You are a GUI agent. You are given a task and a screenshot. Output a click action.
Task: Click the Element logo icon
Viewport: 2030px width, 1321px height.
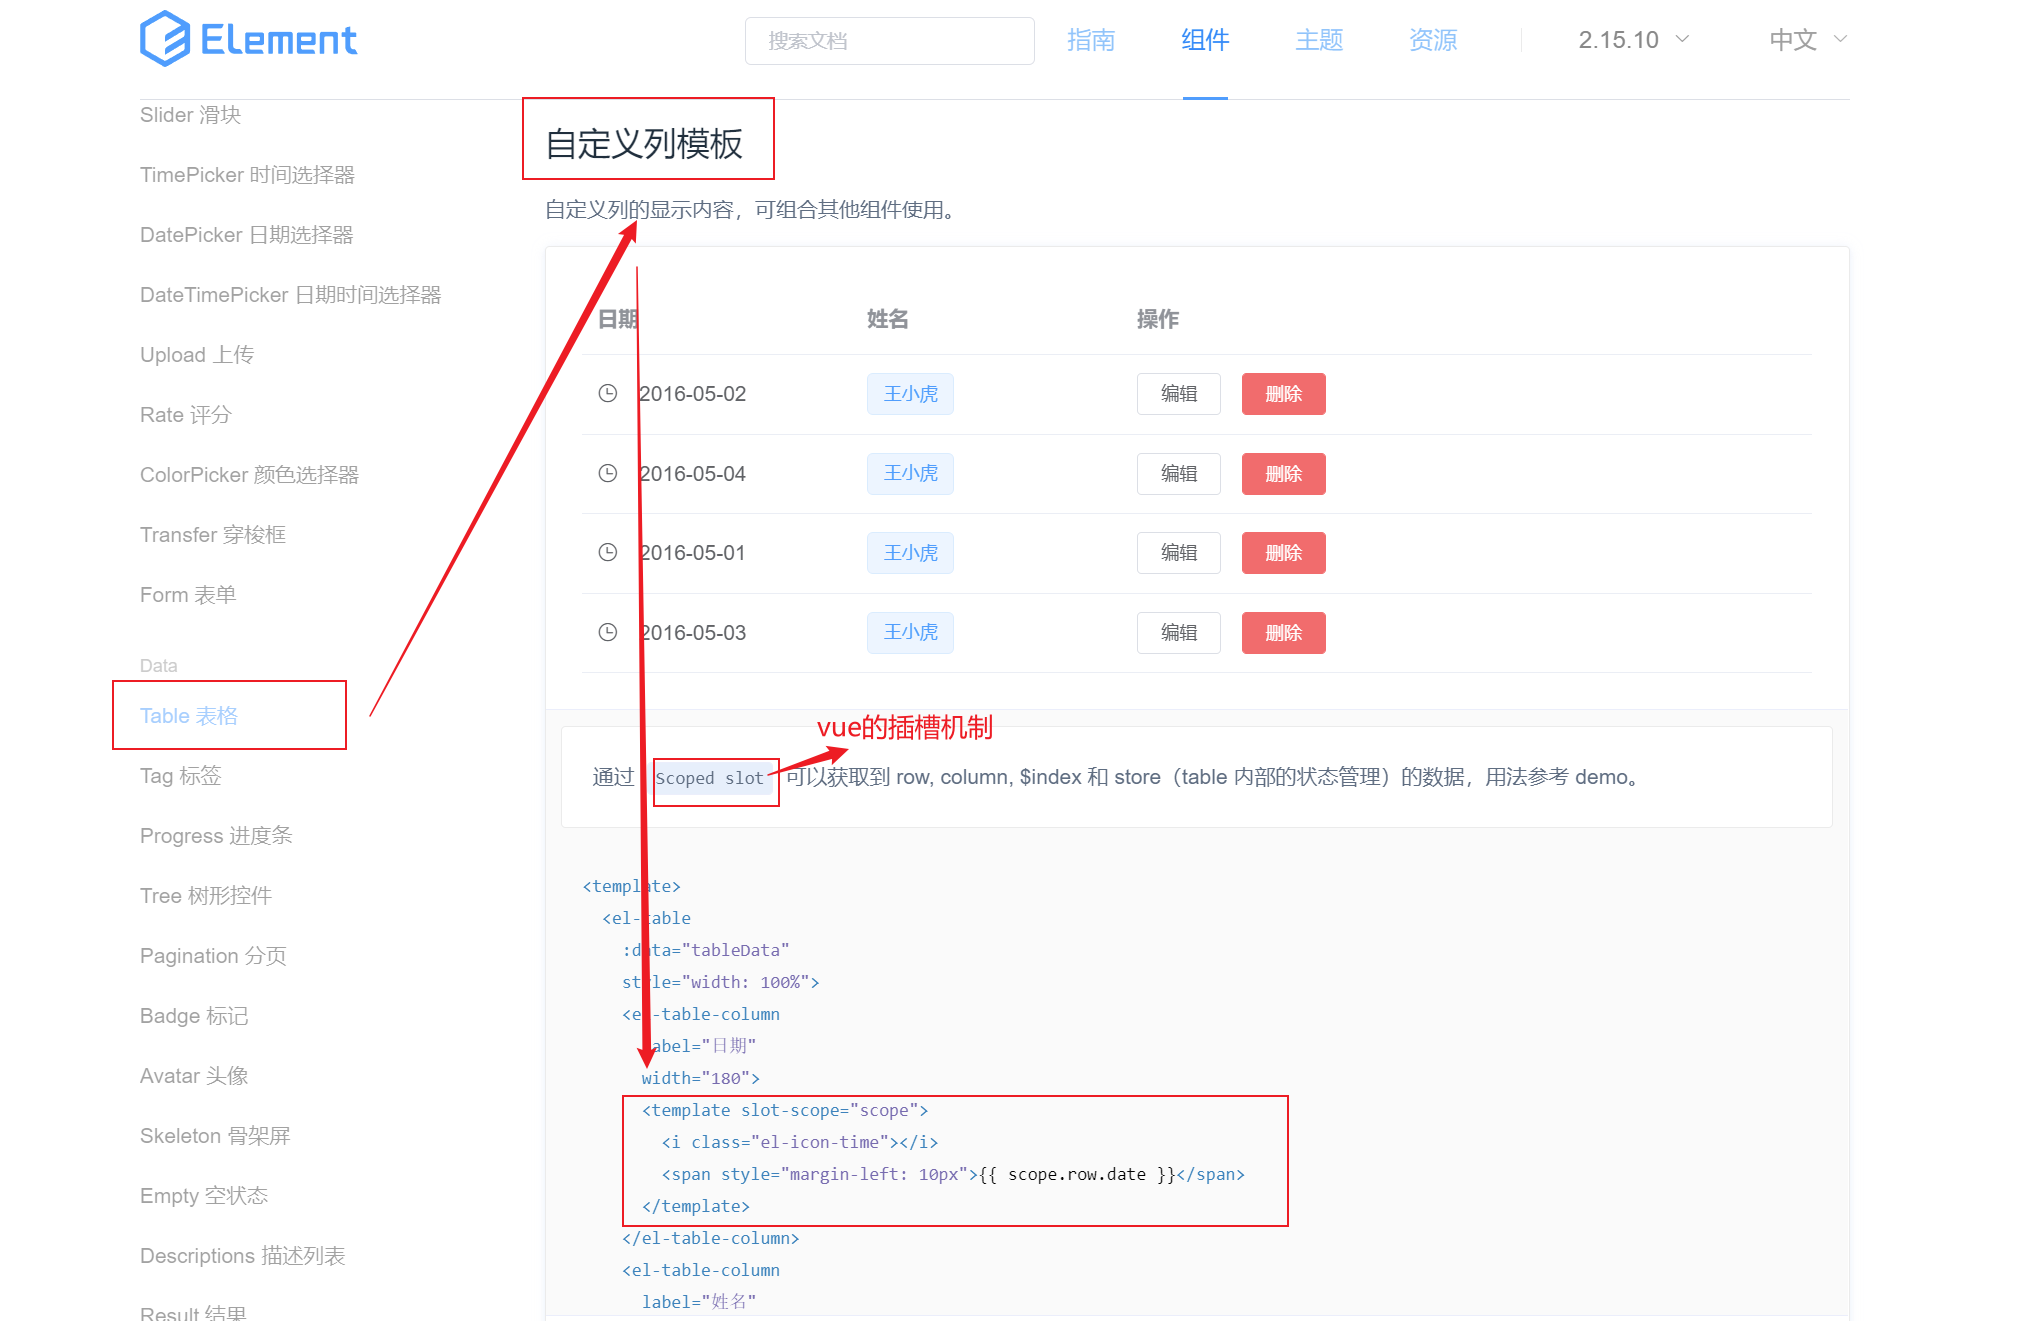tap(165, 39)
